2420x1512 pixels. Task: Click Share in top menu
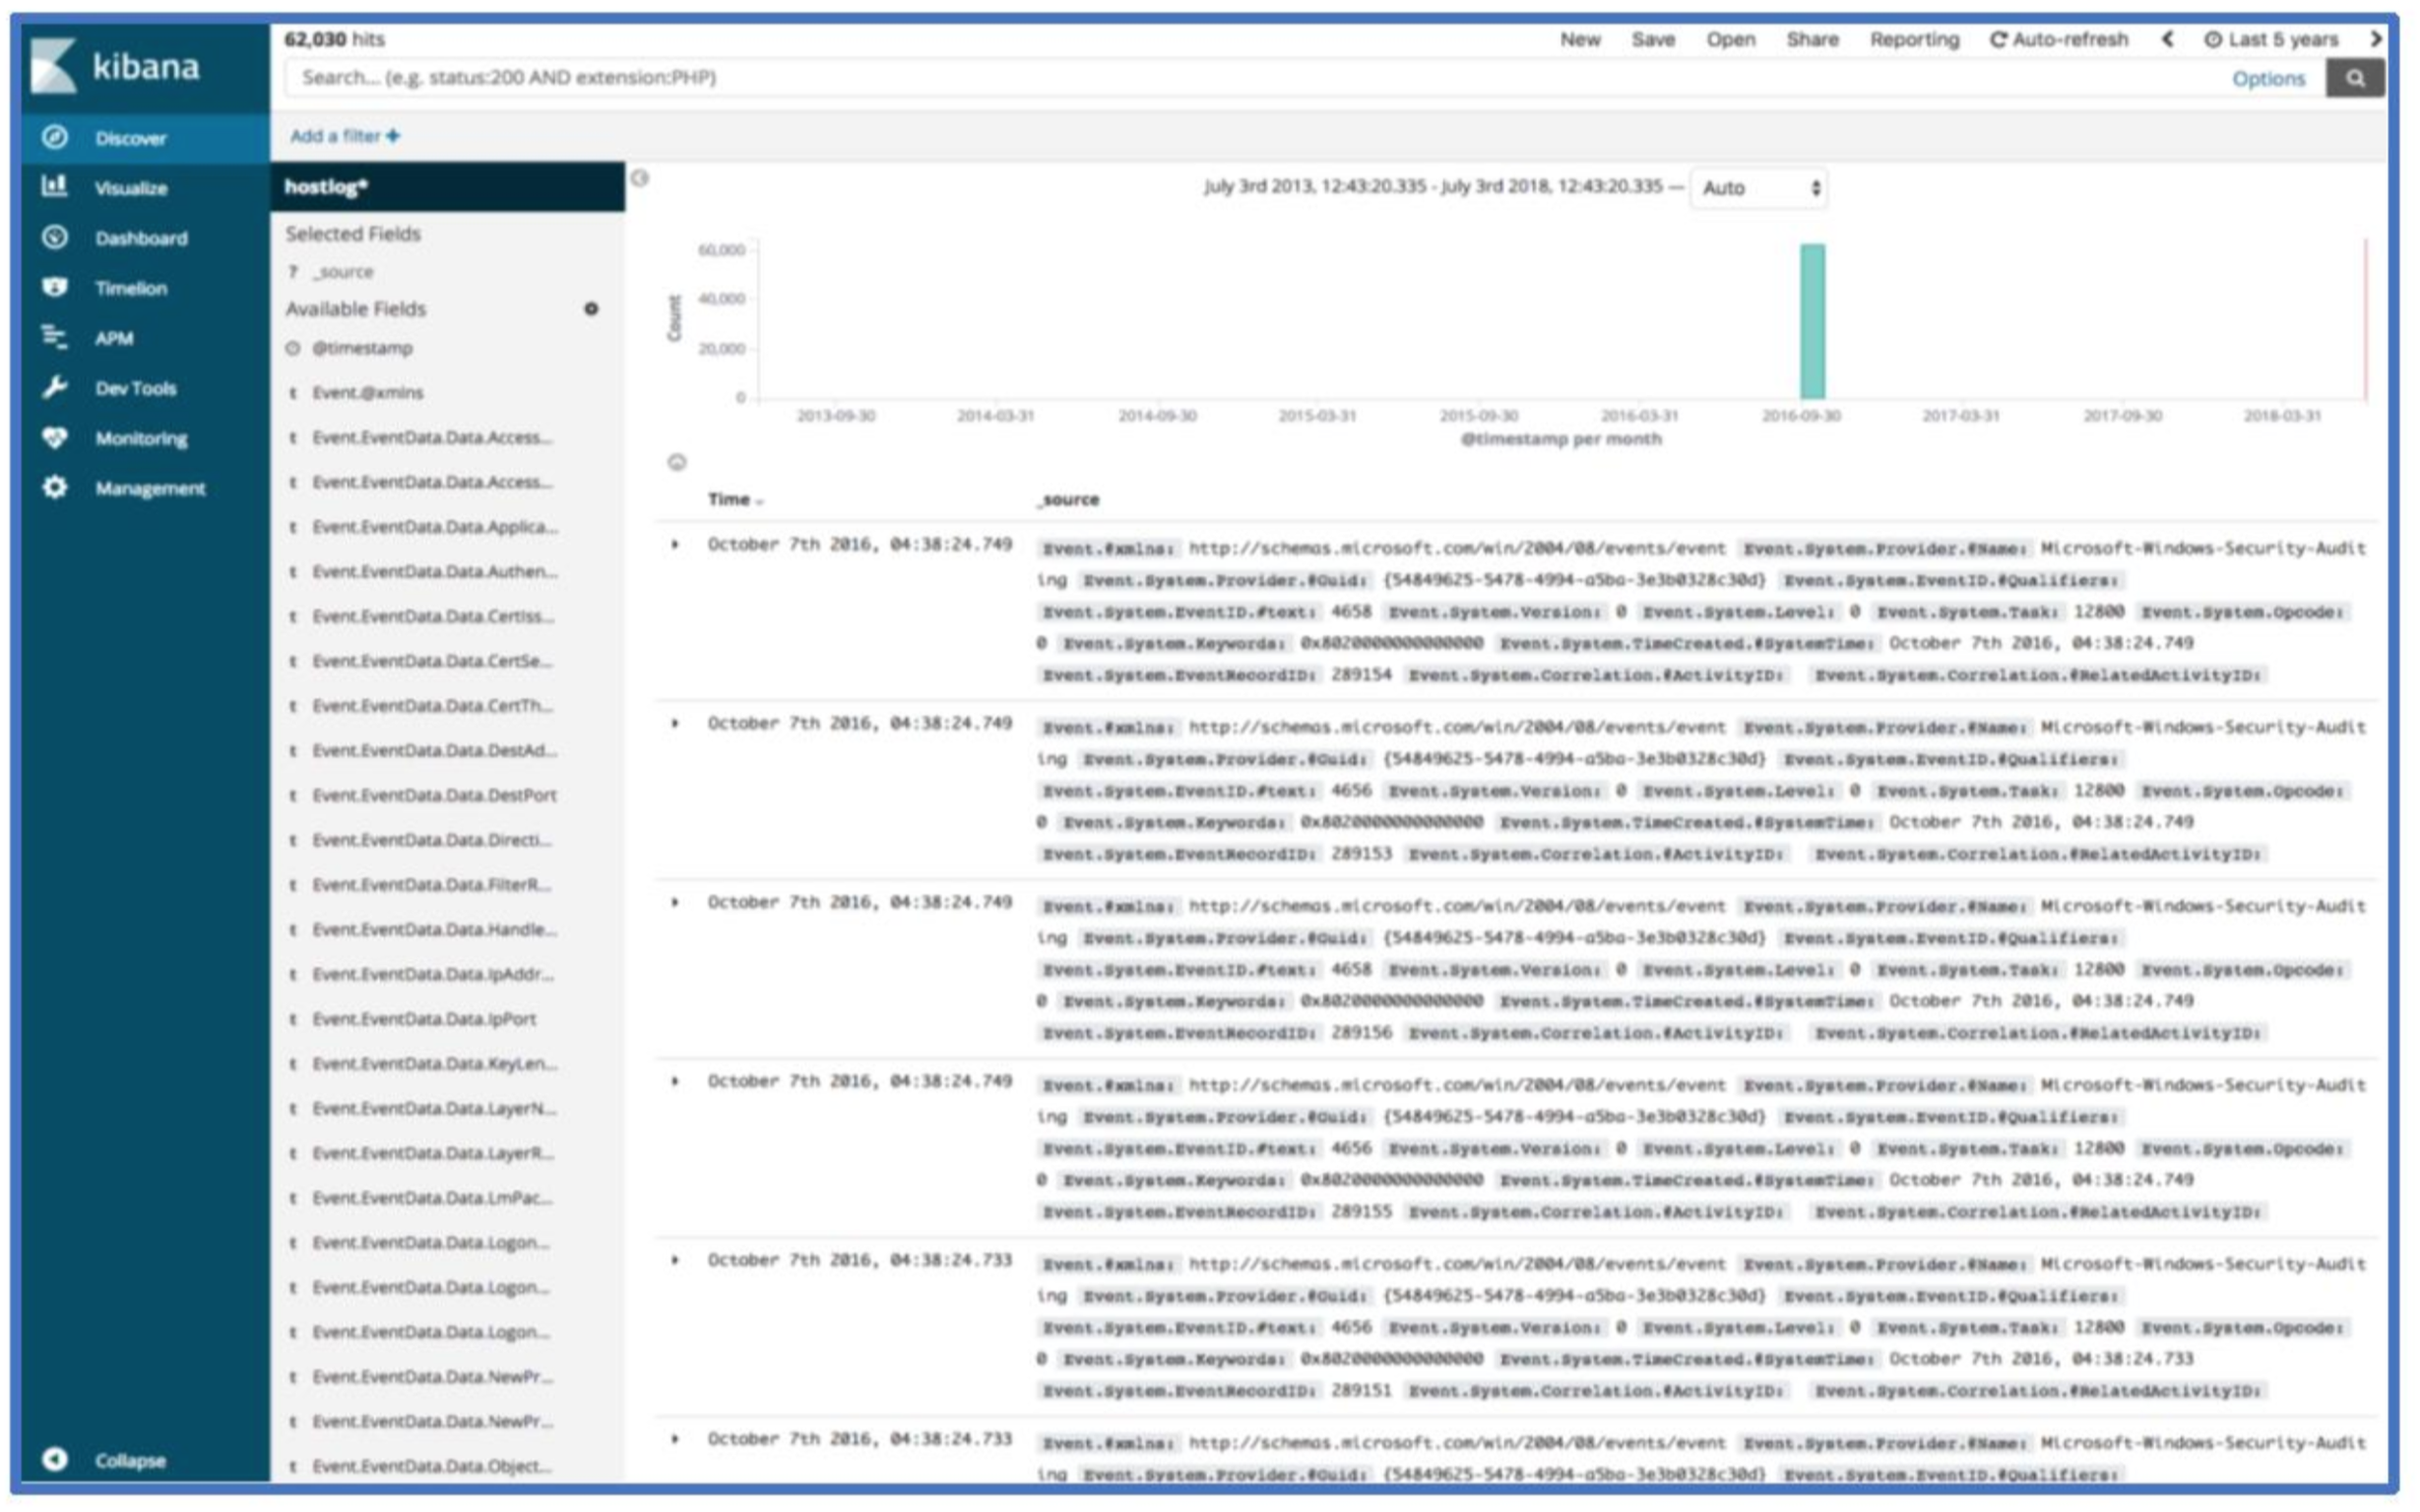point(1812,39)
